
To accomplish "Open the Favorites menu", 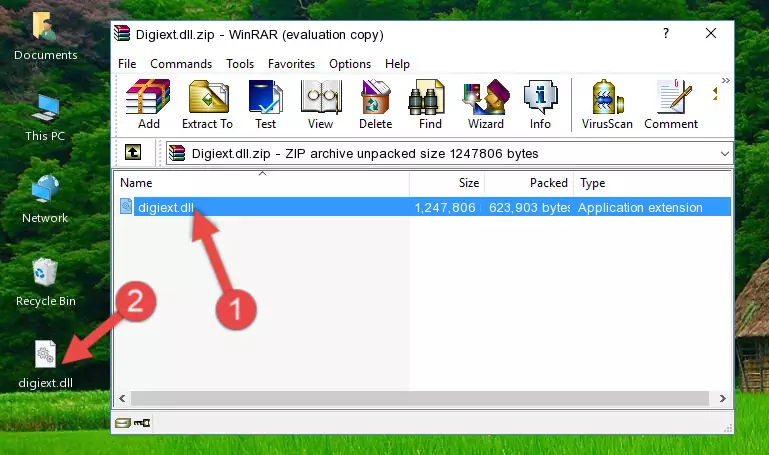I will [x=291, y=64].
